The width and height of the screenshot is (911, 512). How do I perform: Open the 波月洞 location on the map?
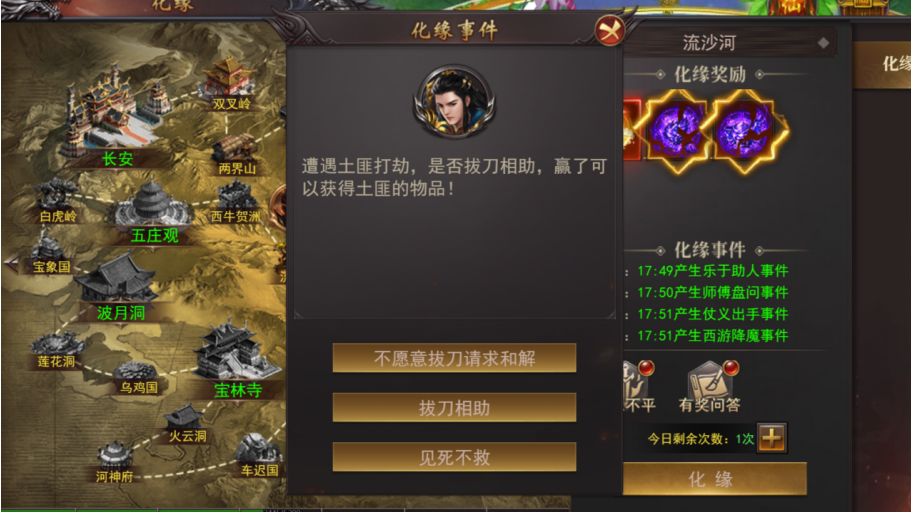(117, 279)
